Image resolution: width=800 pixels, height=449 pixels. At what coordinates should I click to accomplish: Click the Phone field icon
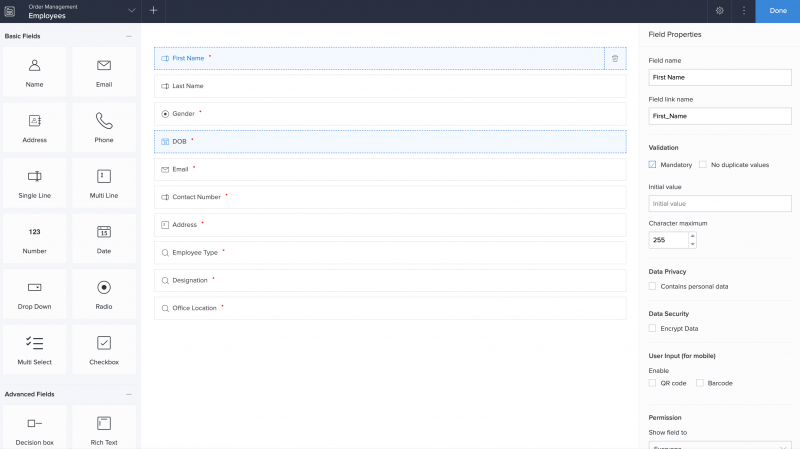[104, 121]
